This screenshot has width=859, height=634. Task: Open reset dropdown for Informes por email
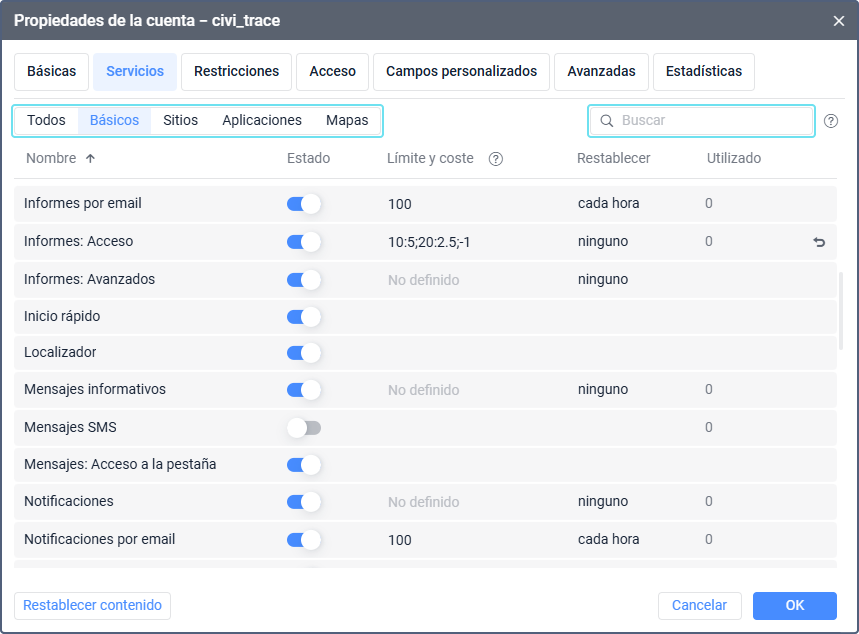(608, 204)
